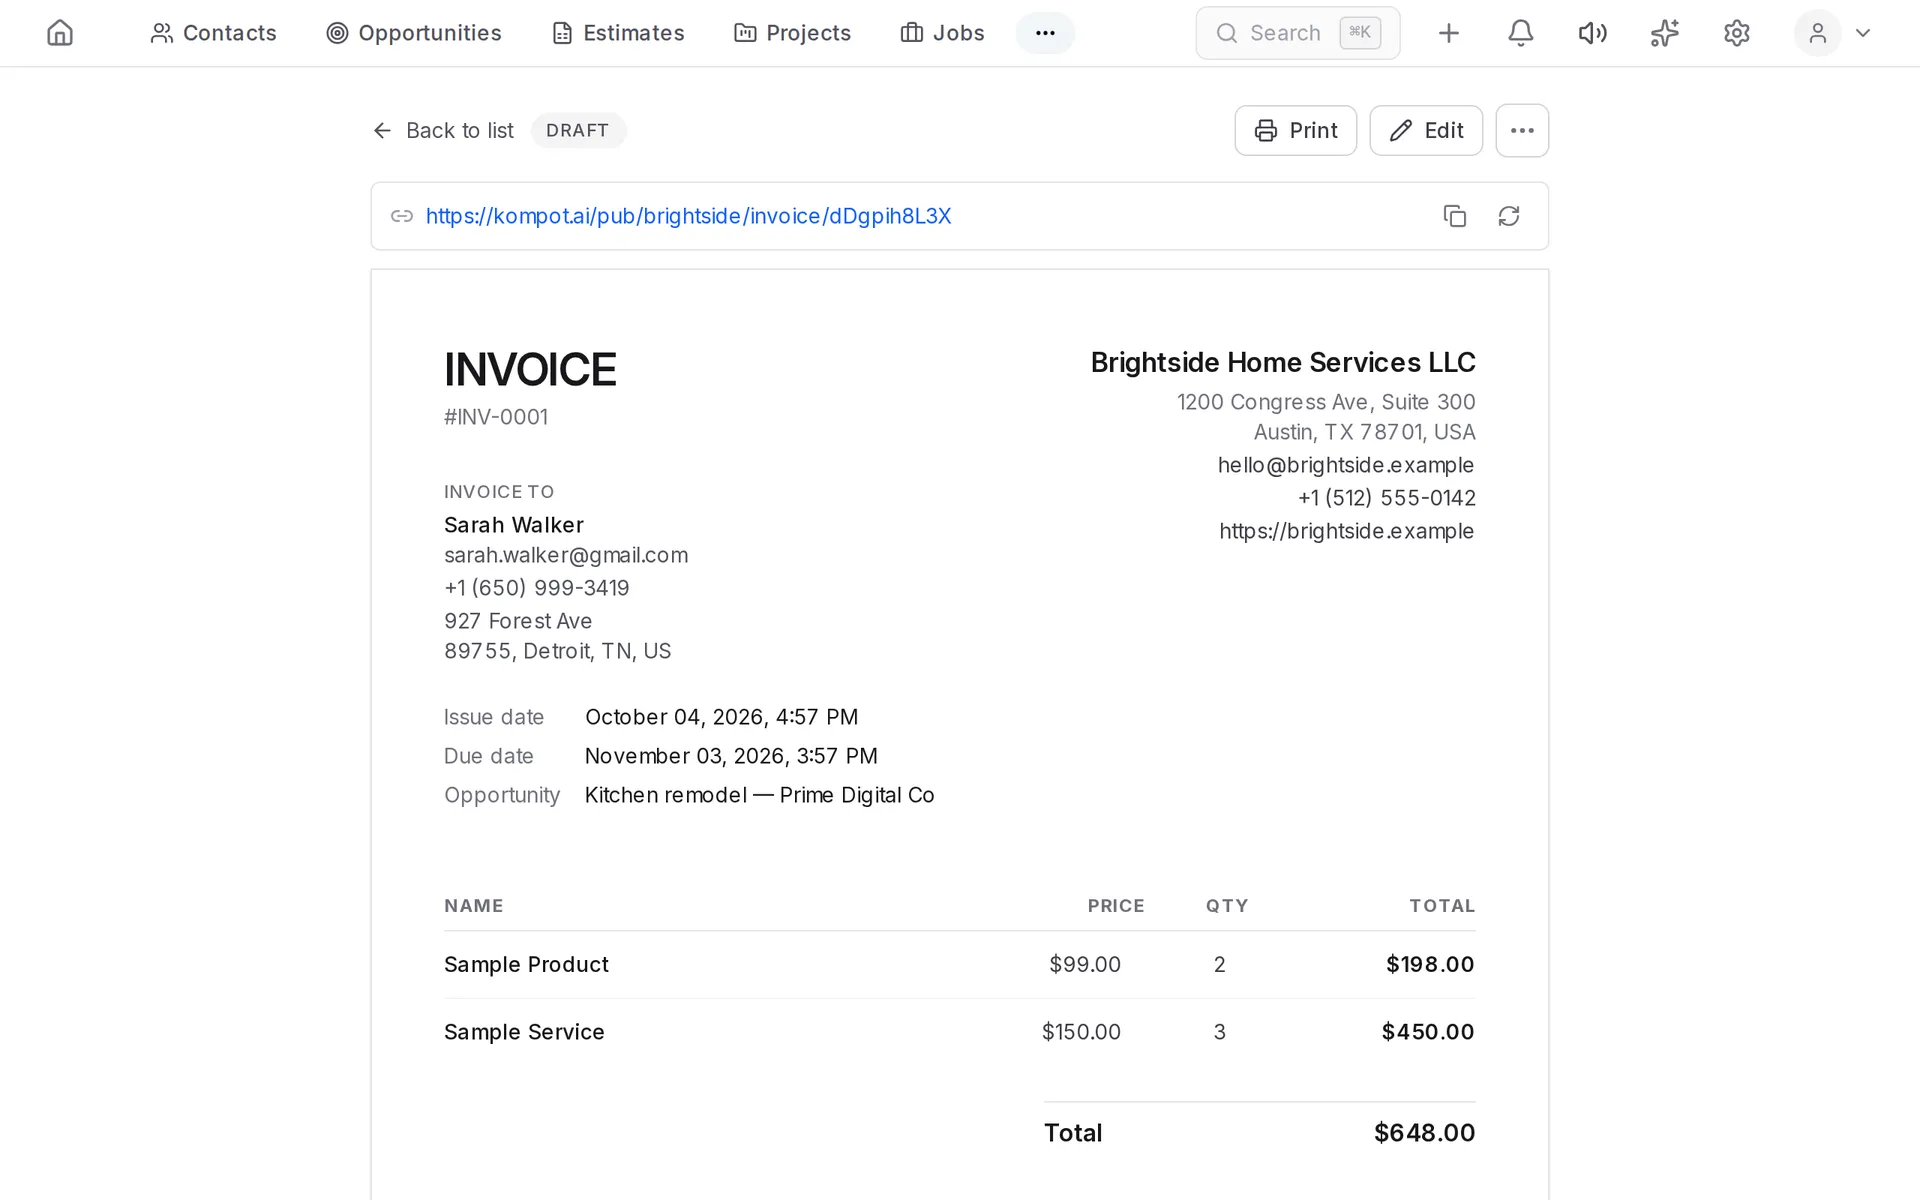The height and width of the screenshot is (1200, 1920).
Task: Open the Jobs section
Action: tap(942, 33)
